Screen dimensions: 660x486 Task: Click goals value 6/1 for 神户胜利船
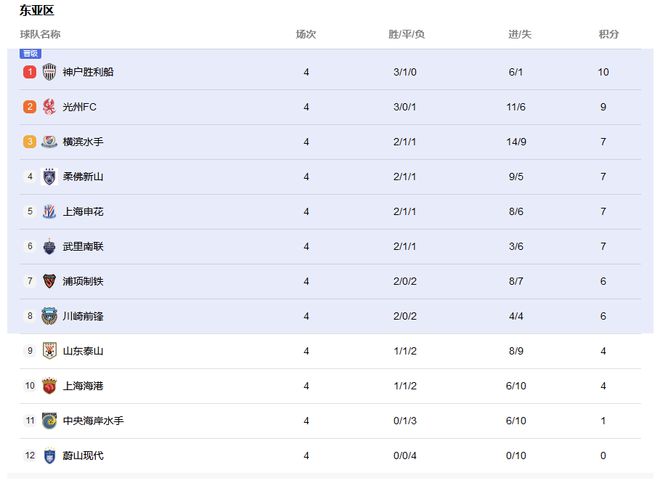[x=516, y=72]
